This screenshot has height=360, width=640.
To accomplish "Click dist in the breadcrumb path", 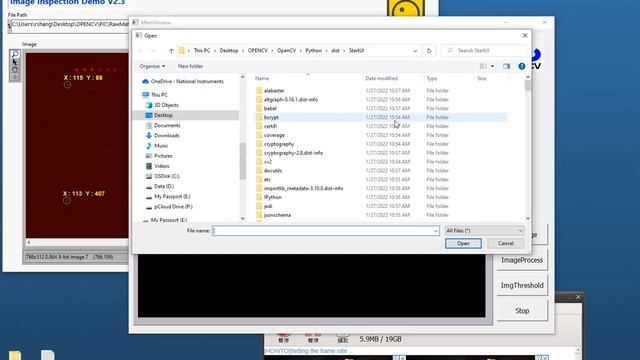I will point(335,51).
